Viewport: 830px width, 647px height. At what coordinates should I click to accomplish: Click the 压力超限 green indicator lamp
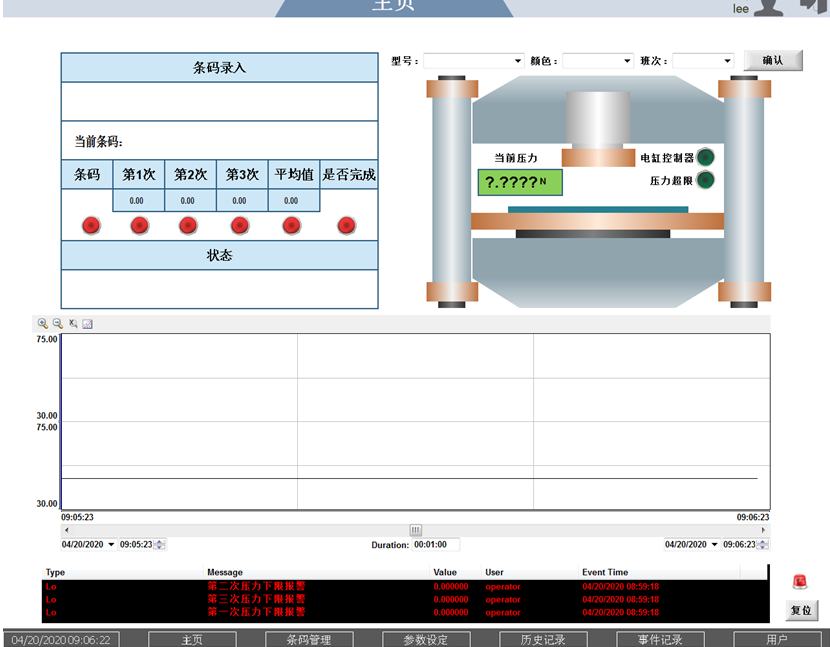point(706,181)
